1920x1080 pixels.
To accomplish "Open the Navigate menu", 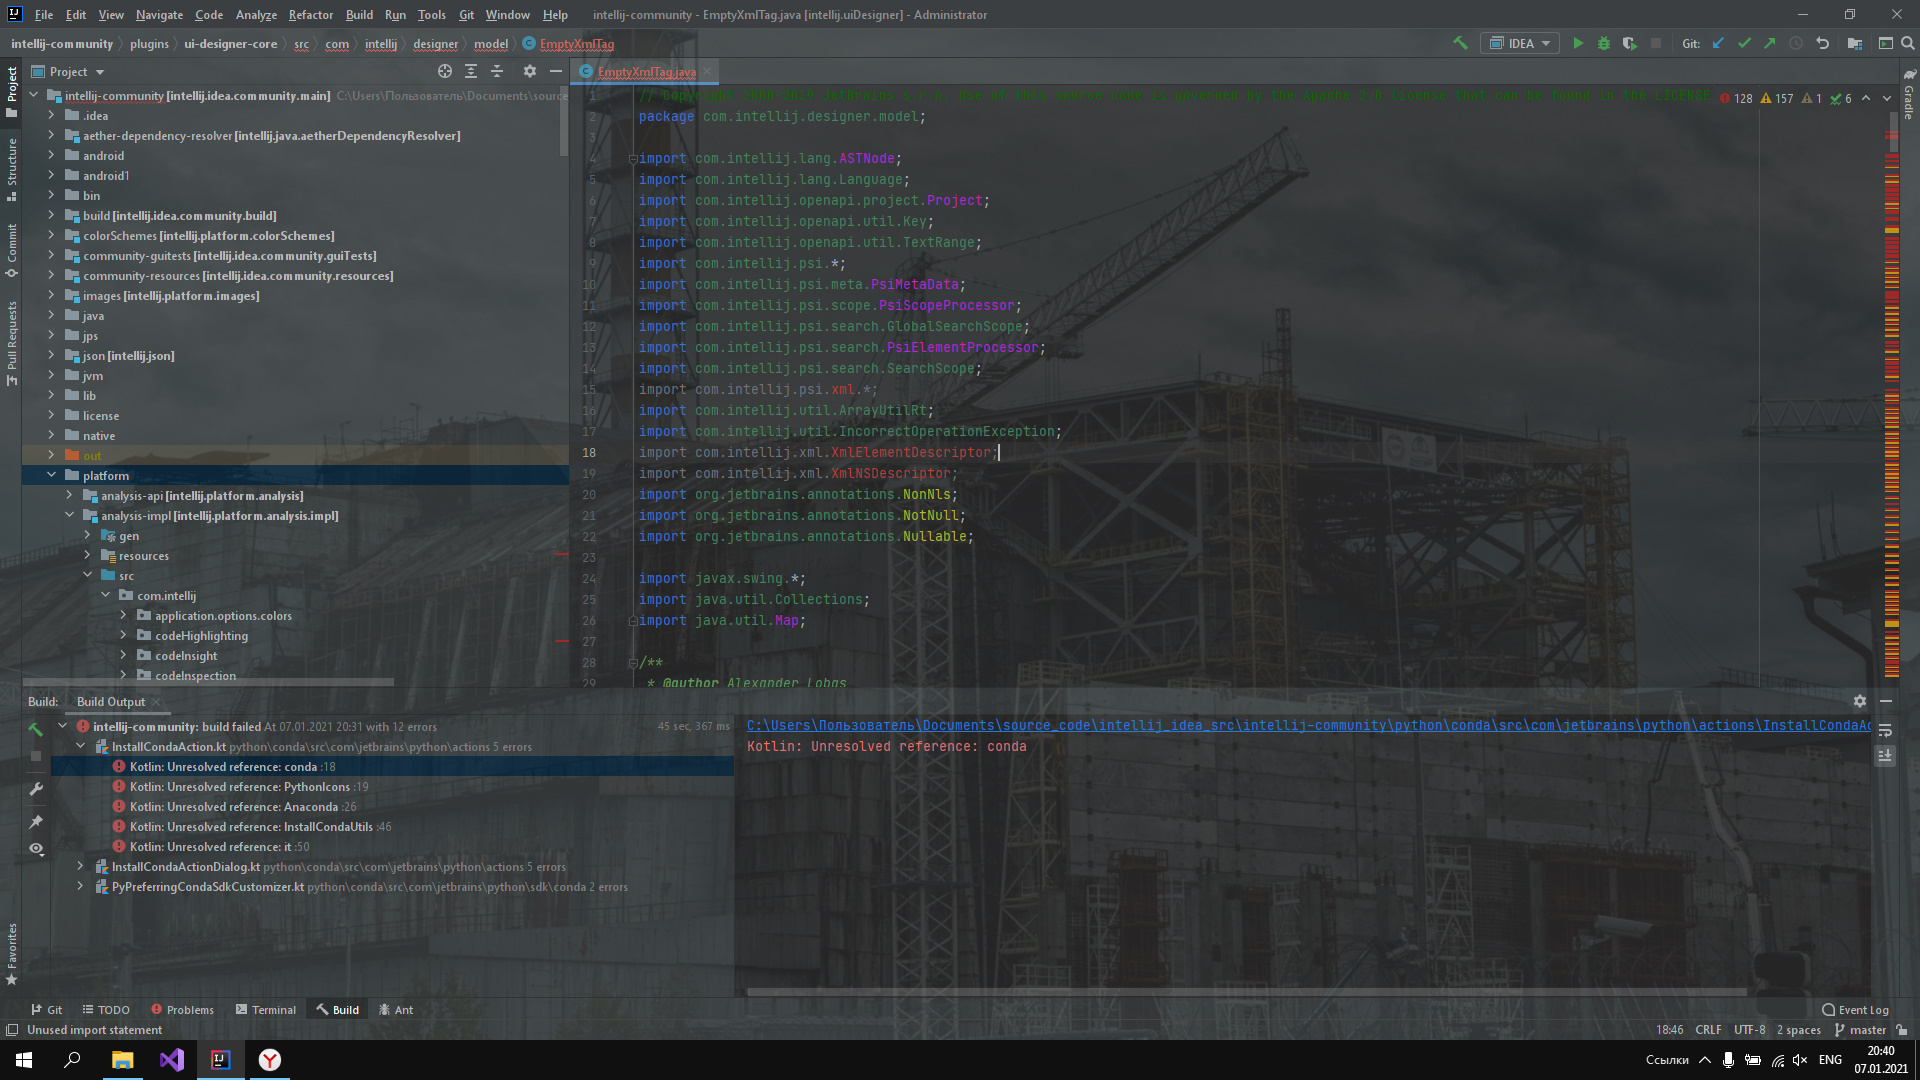I will 159,14.
